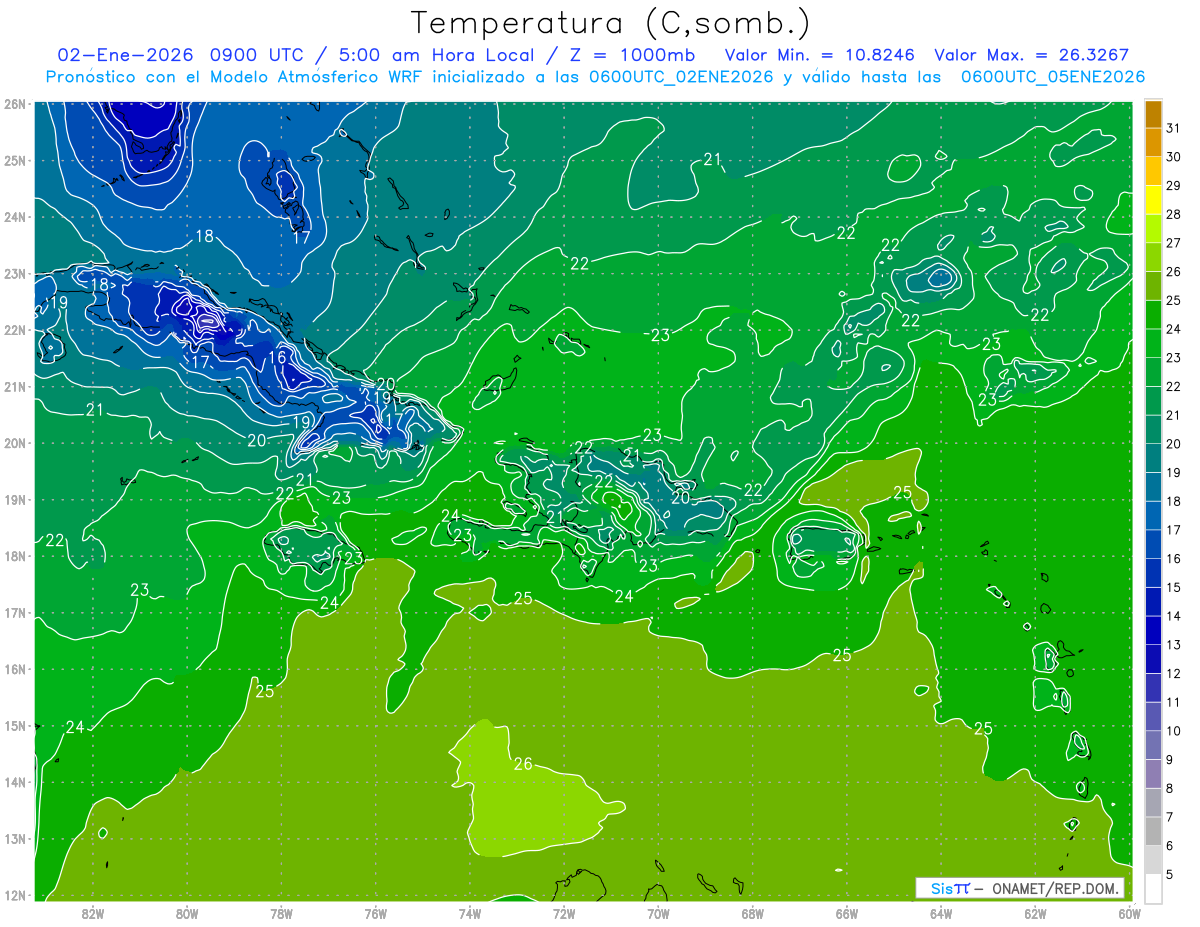
Task: Click the "64W" longitude axis label
Action: click(x=941, y=913)
